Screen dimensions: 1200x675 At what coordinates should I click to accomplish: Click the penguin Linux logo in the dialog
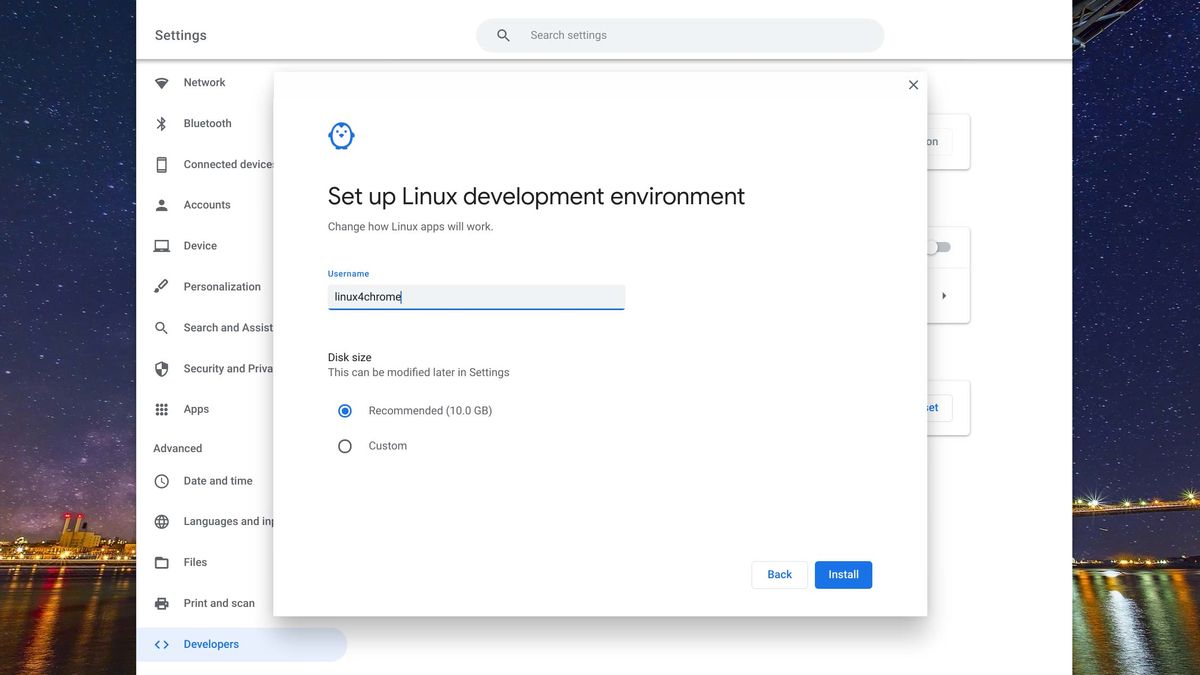click(341, 135)
